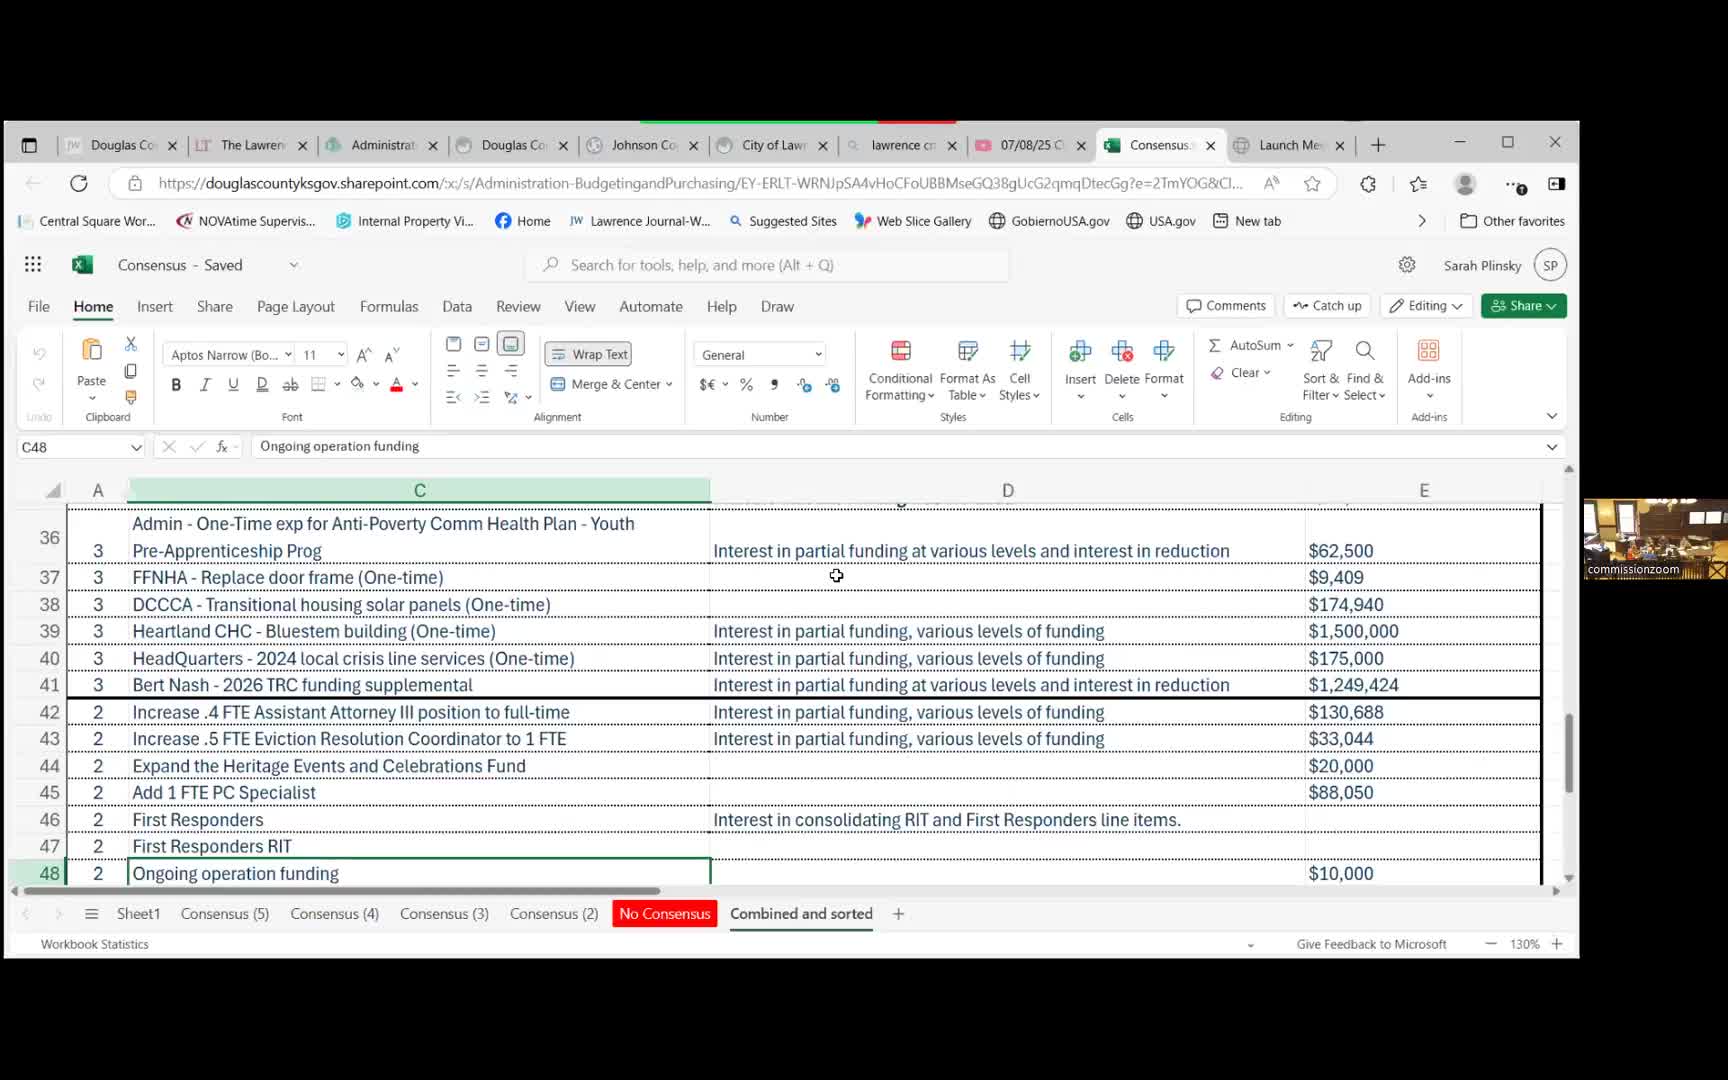Decrease font size with the smaller A icon

(392, 355)
